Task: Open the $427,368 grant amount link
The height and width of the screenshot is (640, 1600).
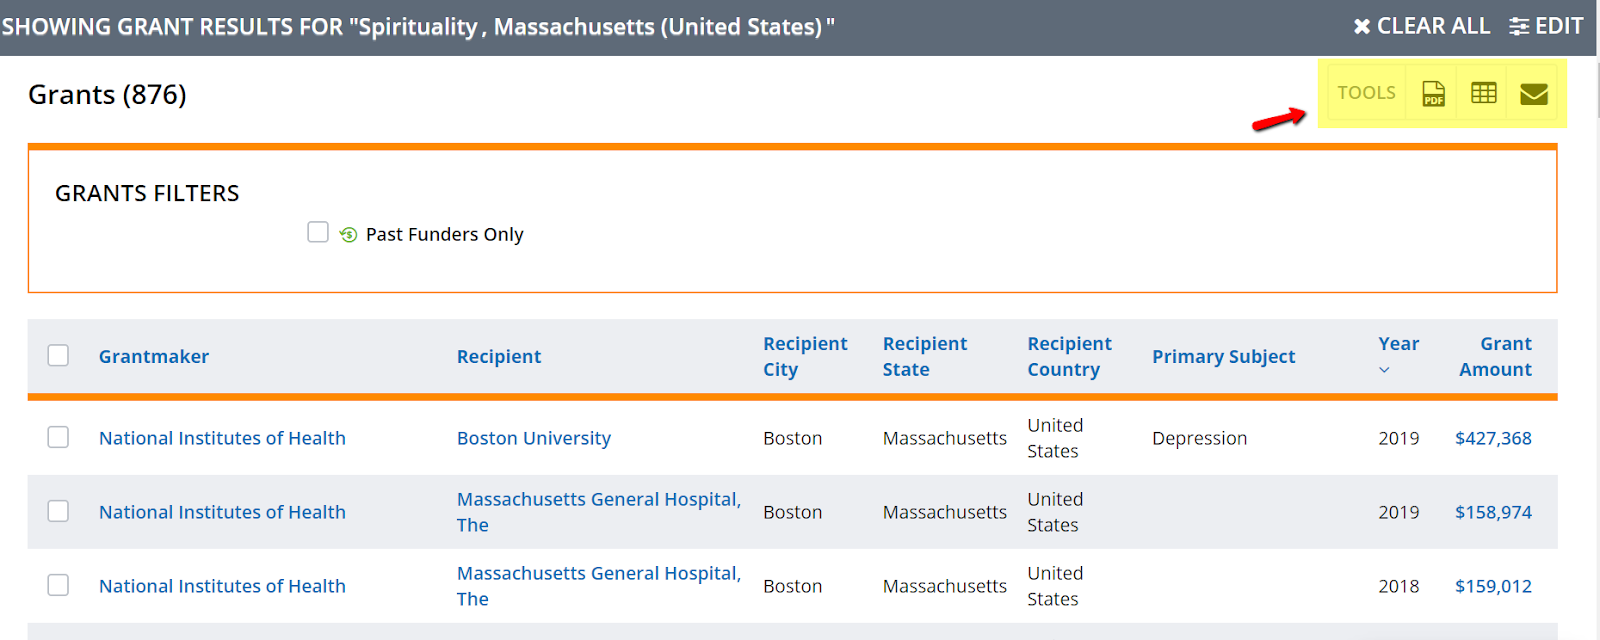Action: tap(1492, 438)
